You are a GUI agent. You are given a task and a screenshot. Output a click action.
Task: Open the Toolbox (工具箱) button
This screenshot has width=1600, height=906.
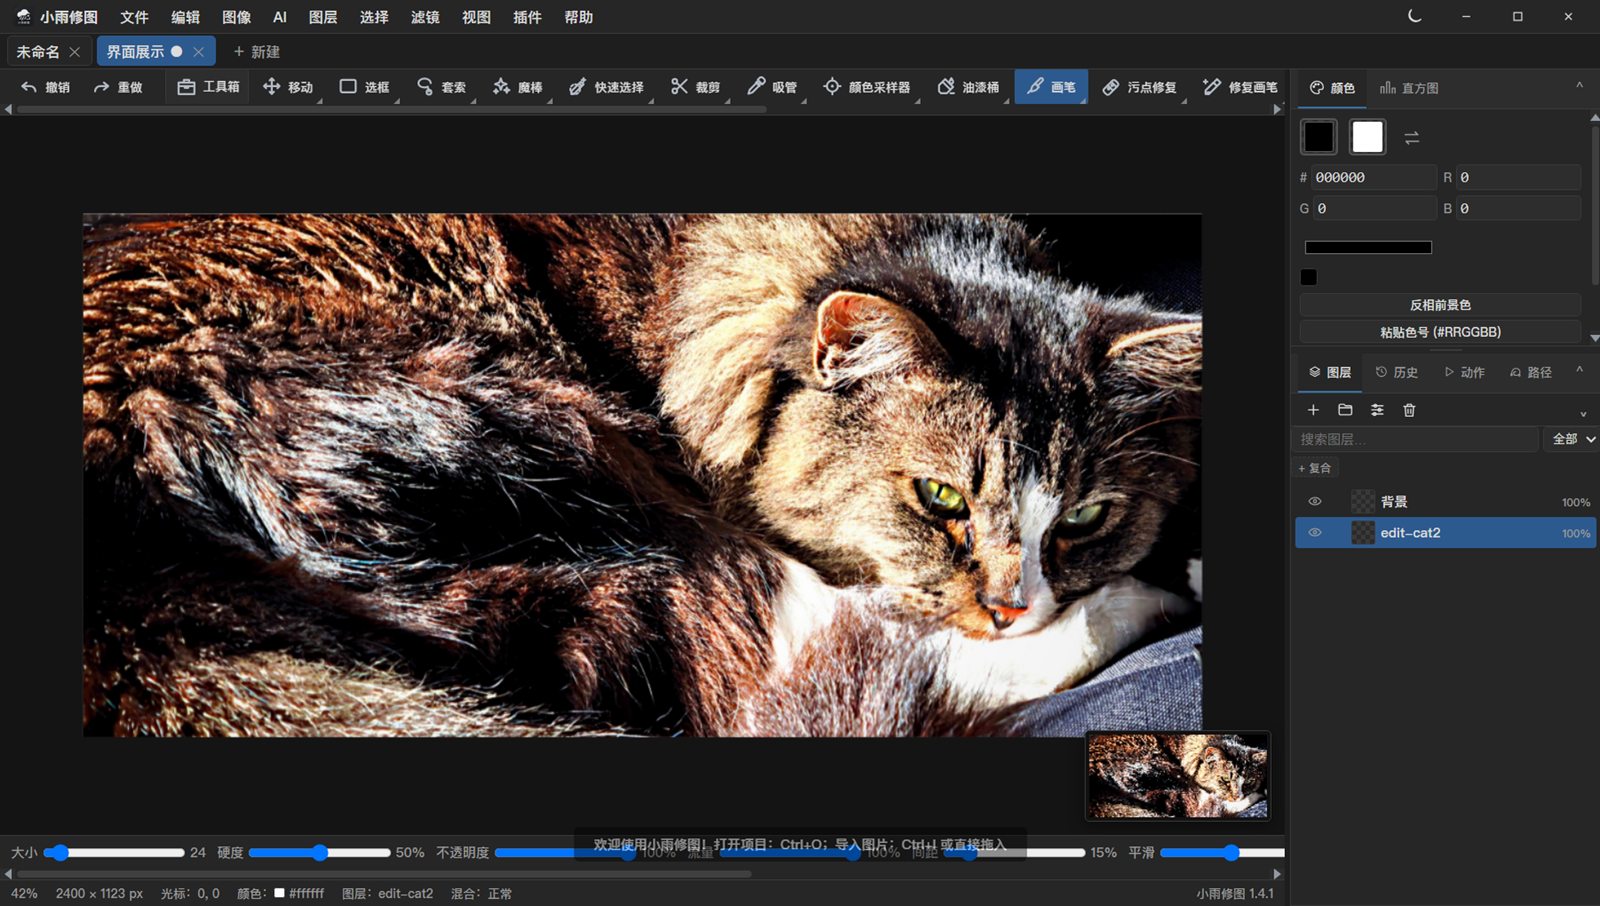(x=208, y=87)
